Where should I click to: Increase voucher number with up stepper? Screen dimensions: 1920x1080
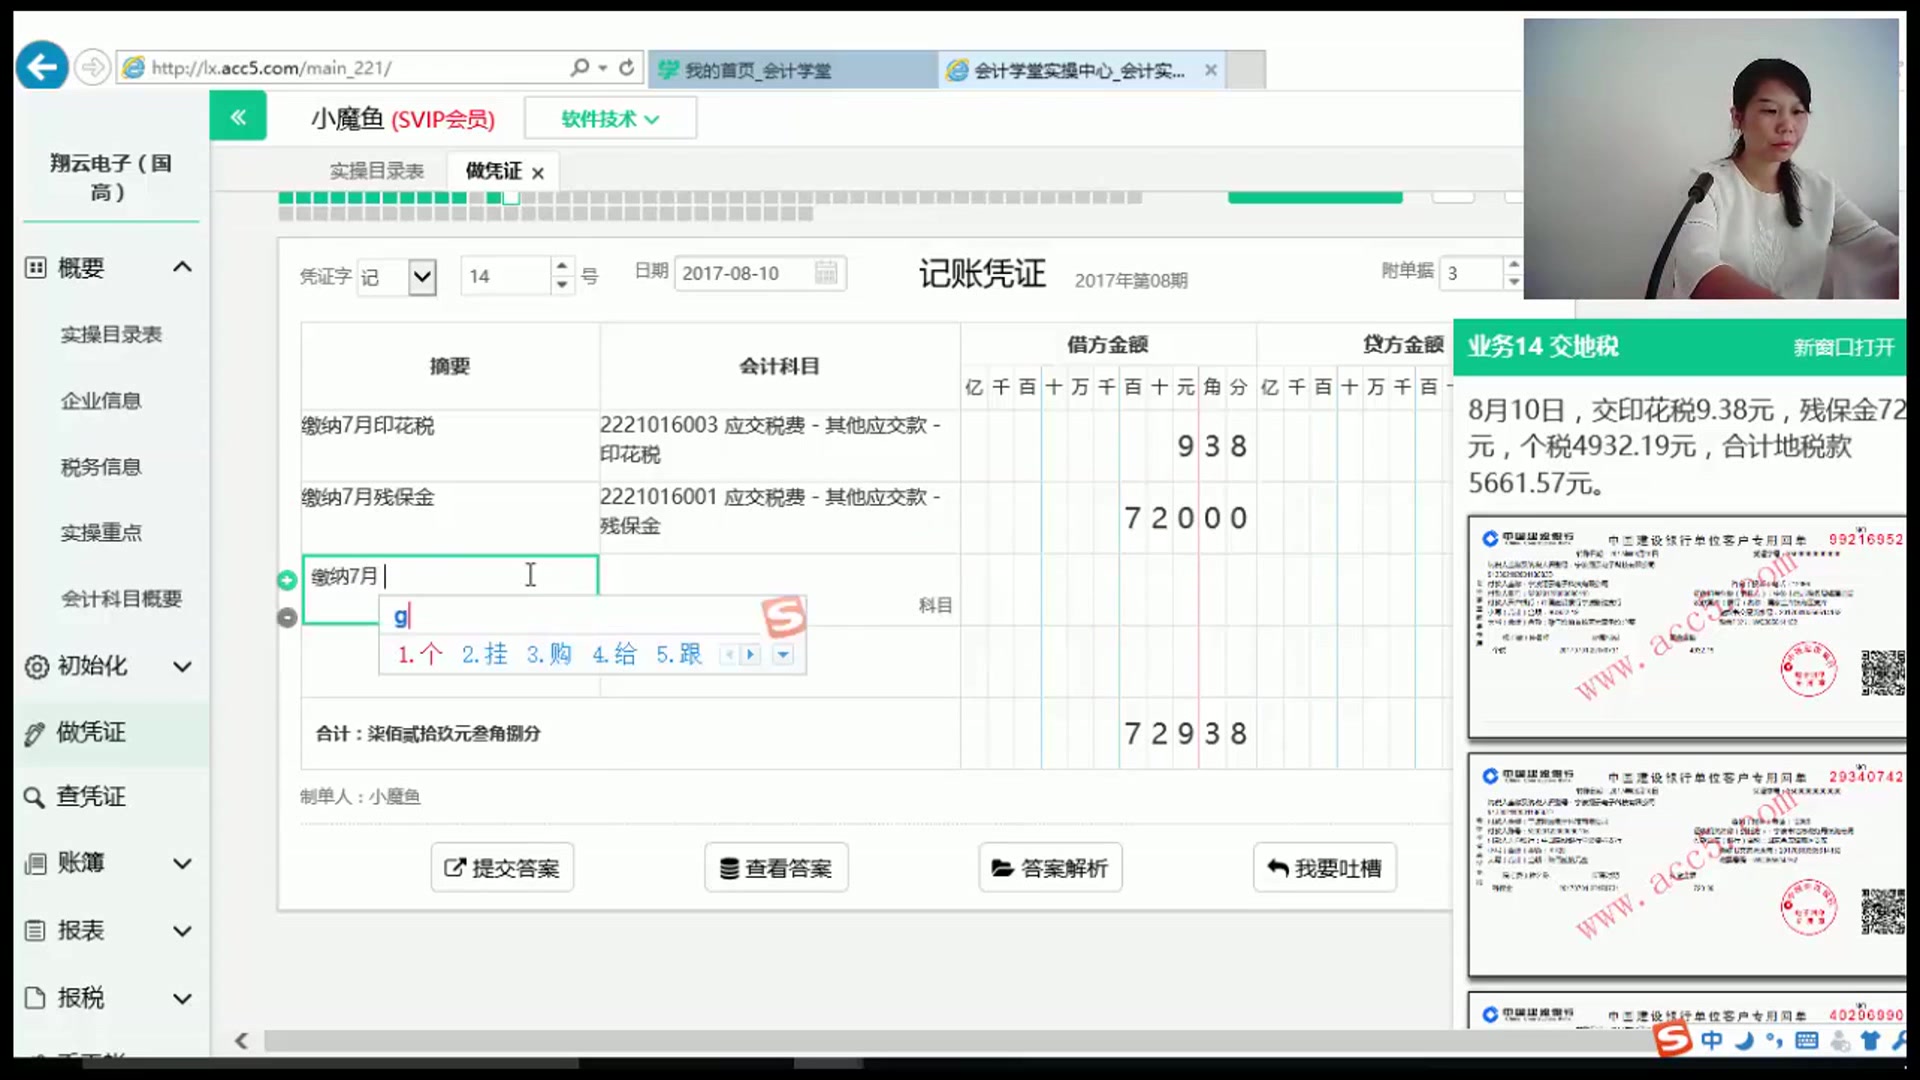coord(562,266)
